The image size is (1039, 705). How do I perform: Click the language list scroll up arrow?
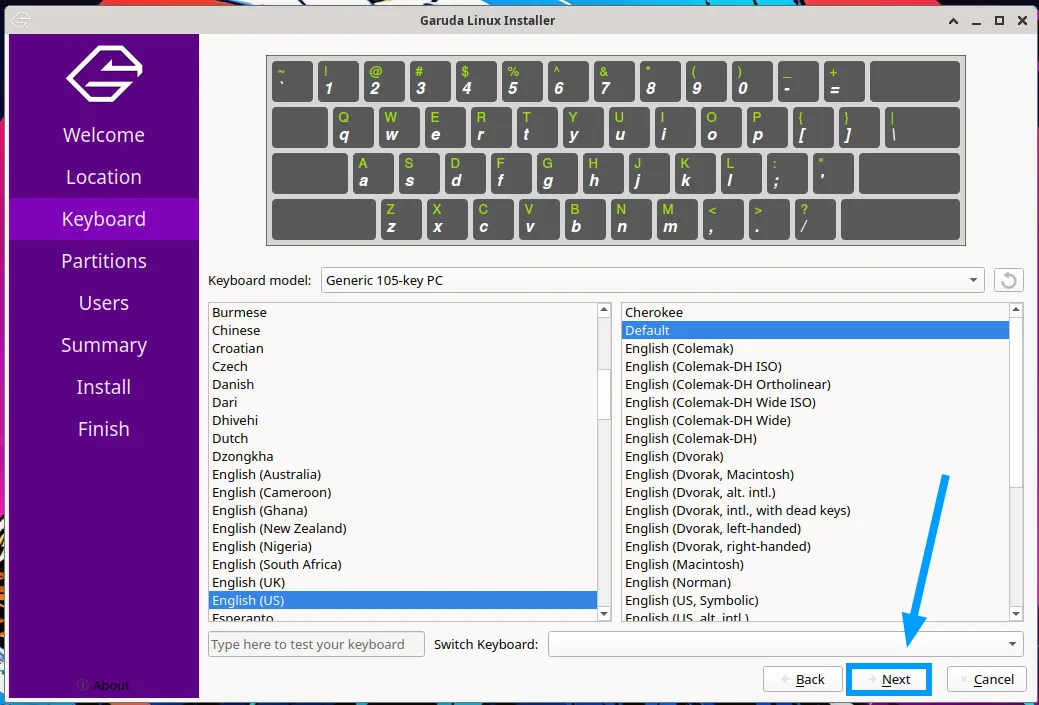coord(604,310)
